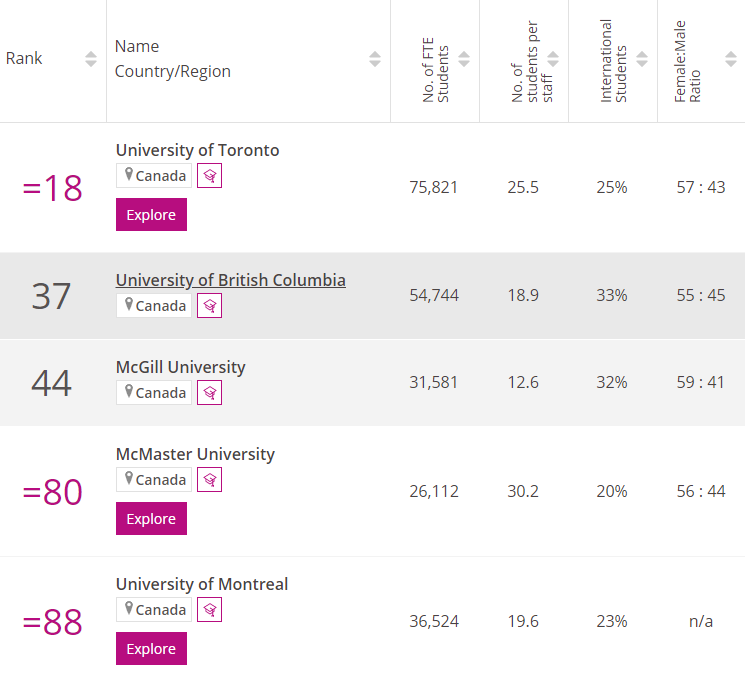745x681 pixels.
Task: Click graduation cap icon for University of Toronto
Action: click(x=210, y=176)
